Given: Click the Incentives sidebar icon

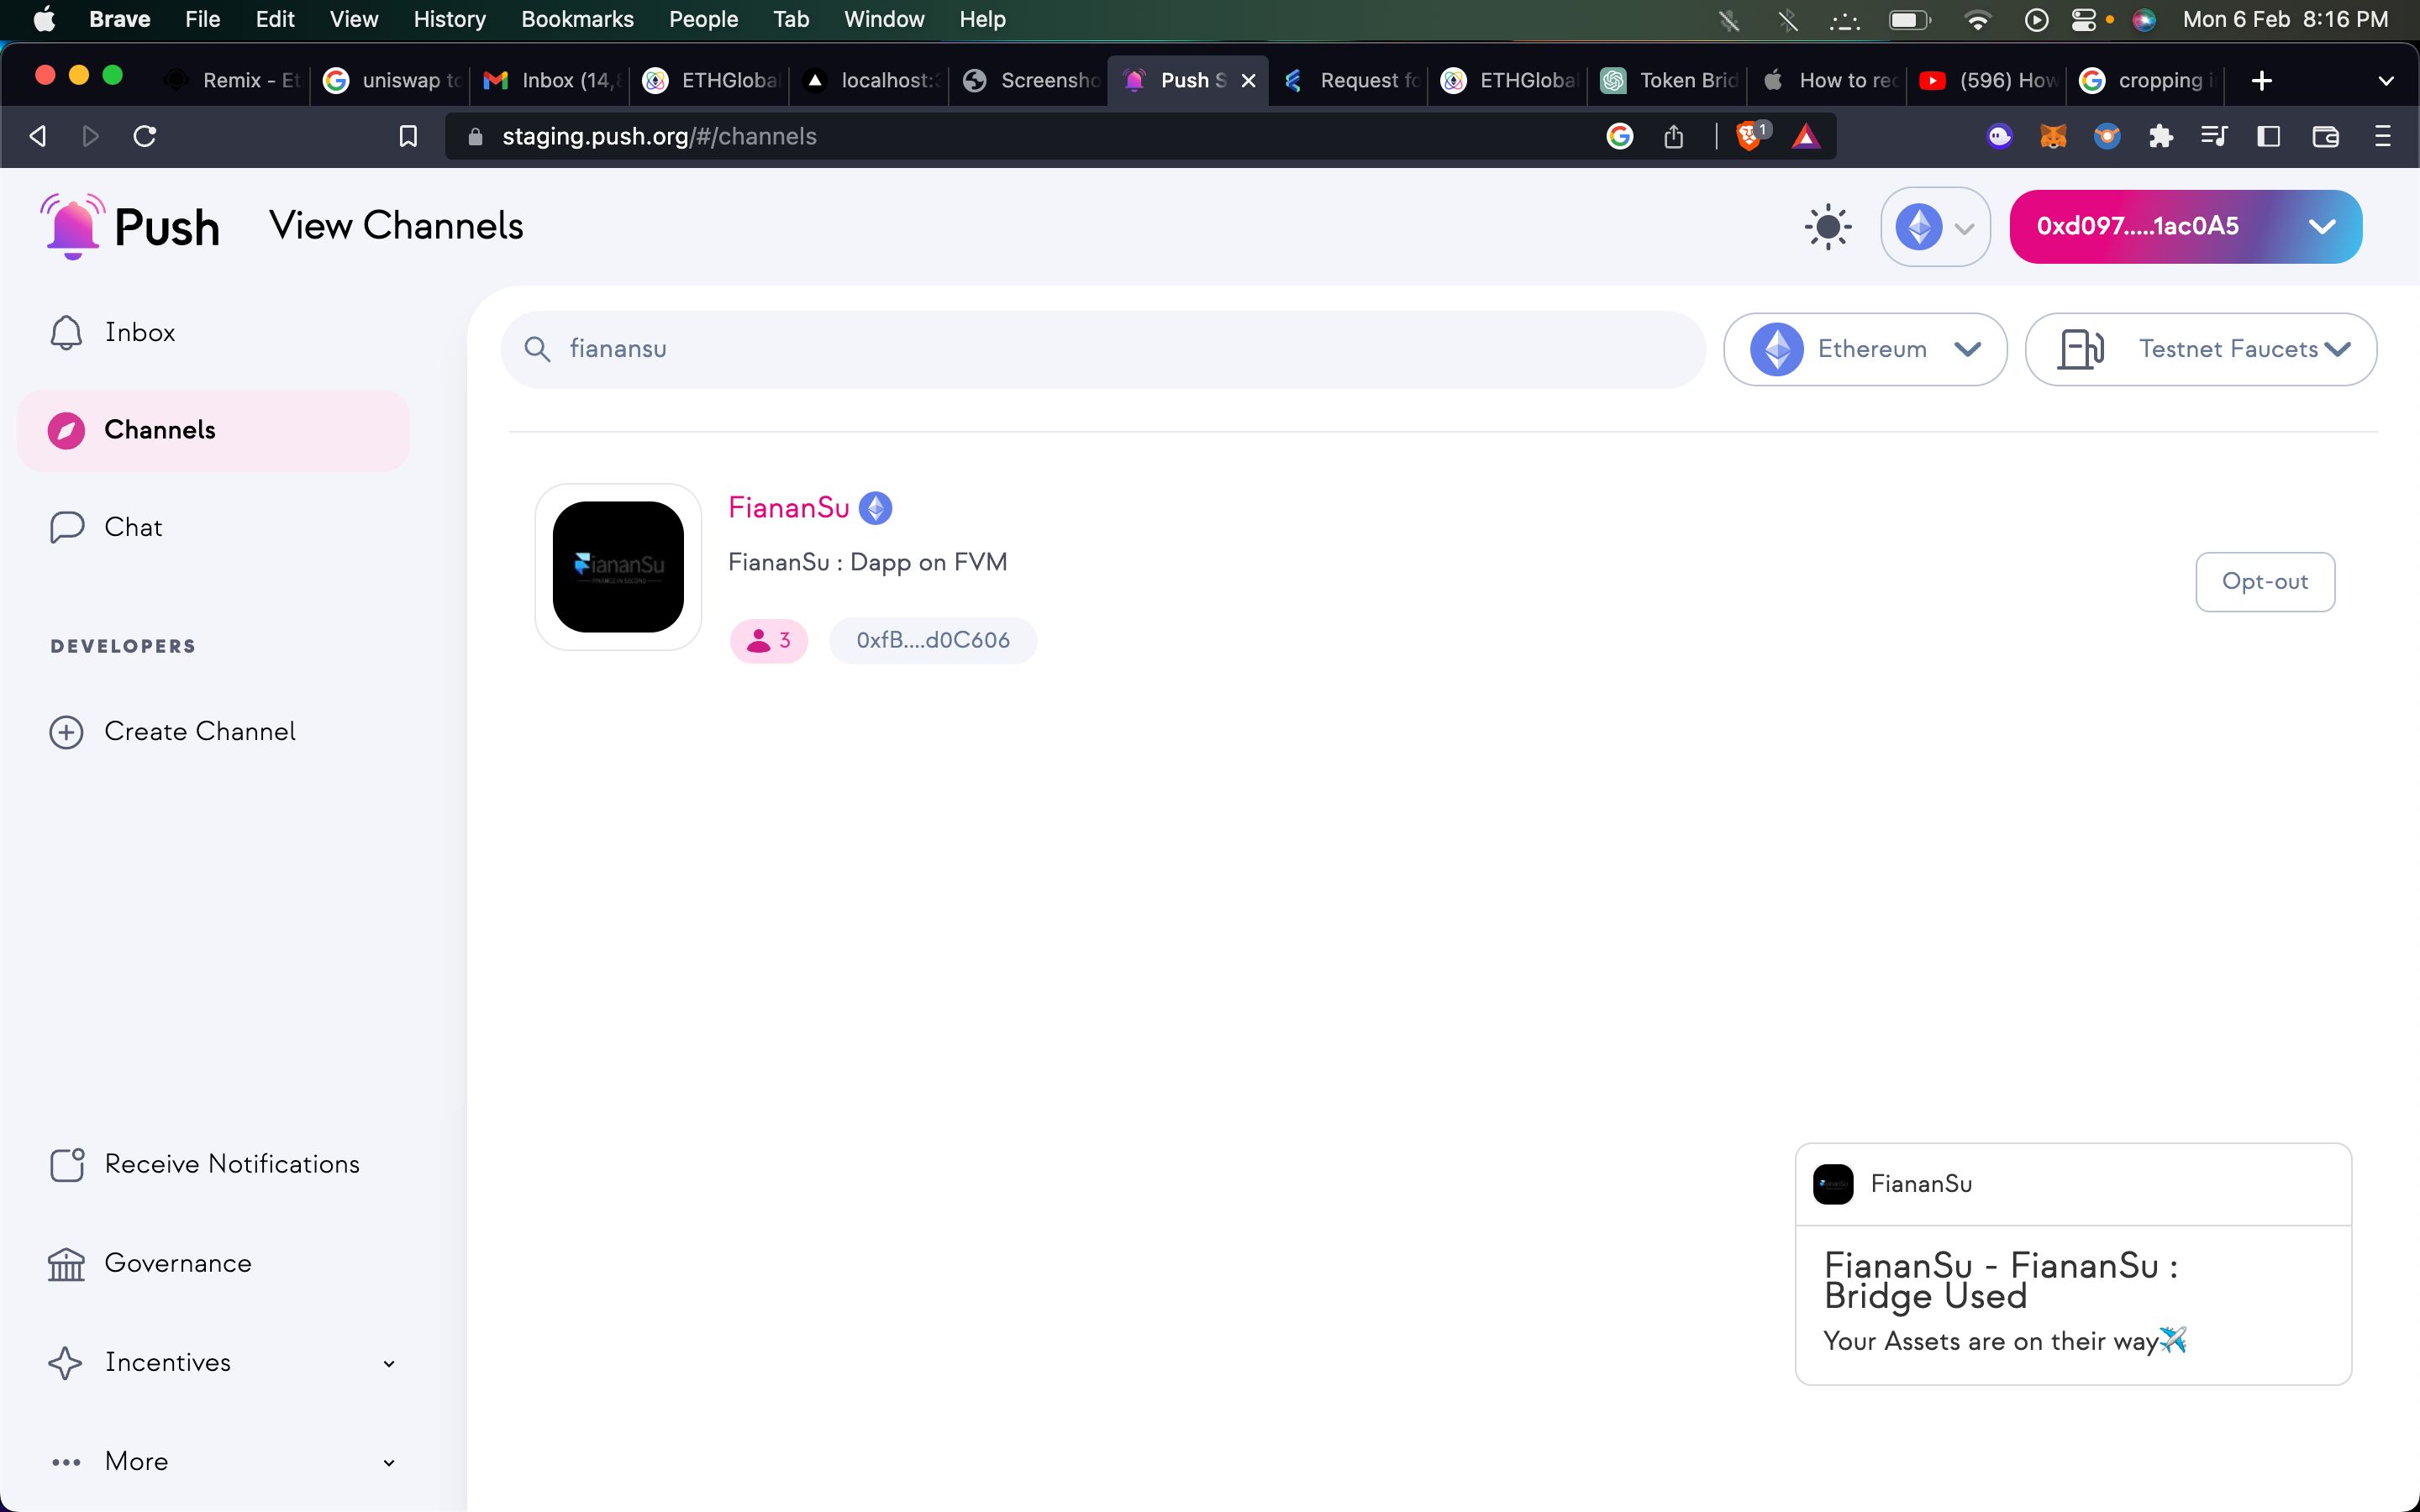Looking at the screenshot, I should (x=65, y=1362).
